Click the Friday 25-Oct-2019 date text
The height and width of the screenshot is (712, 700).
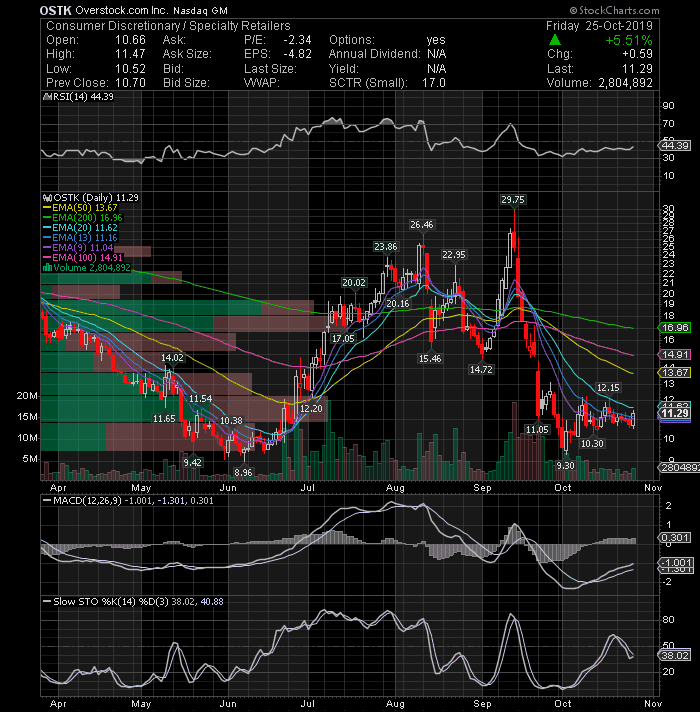click(599, 25)
